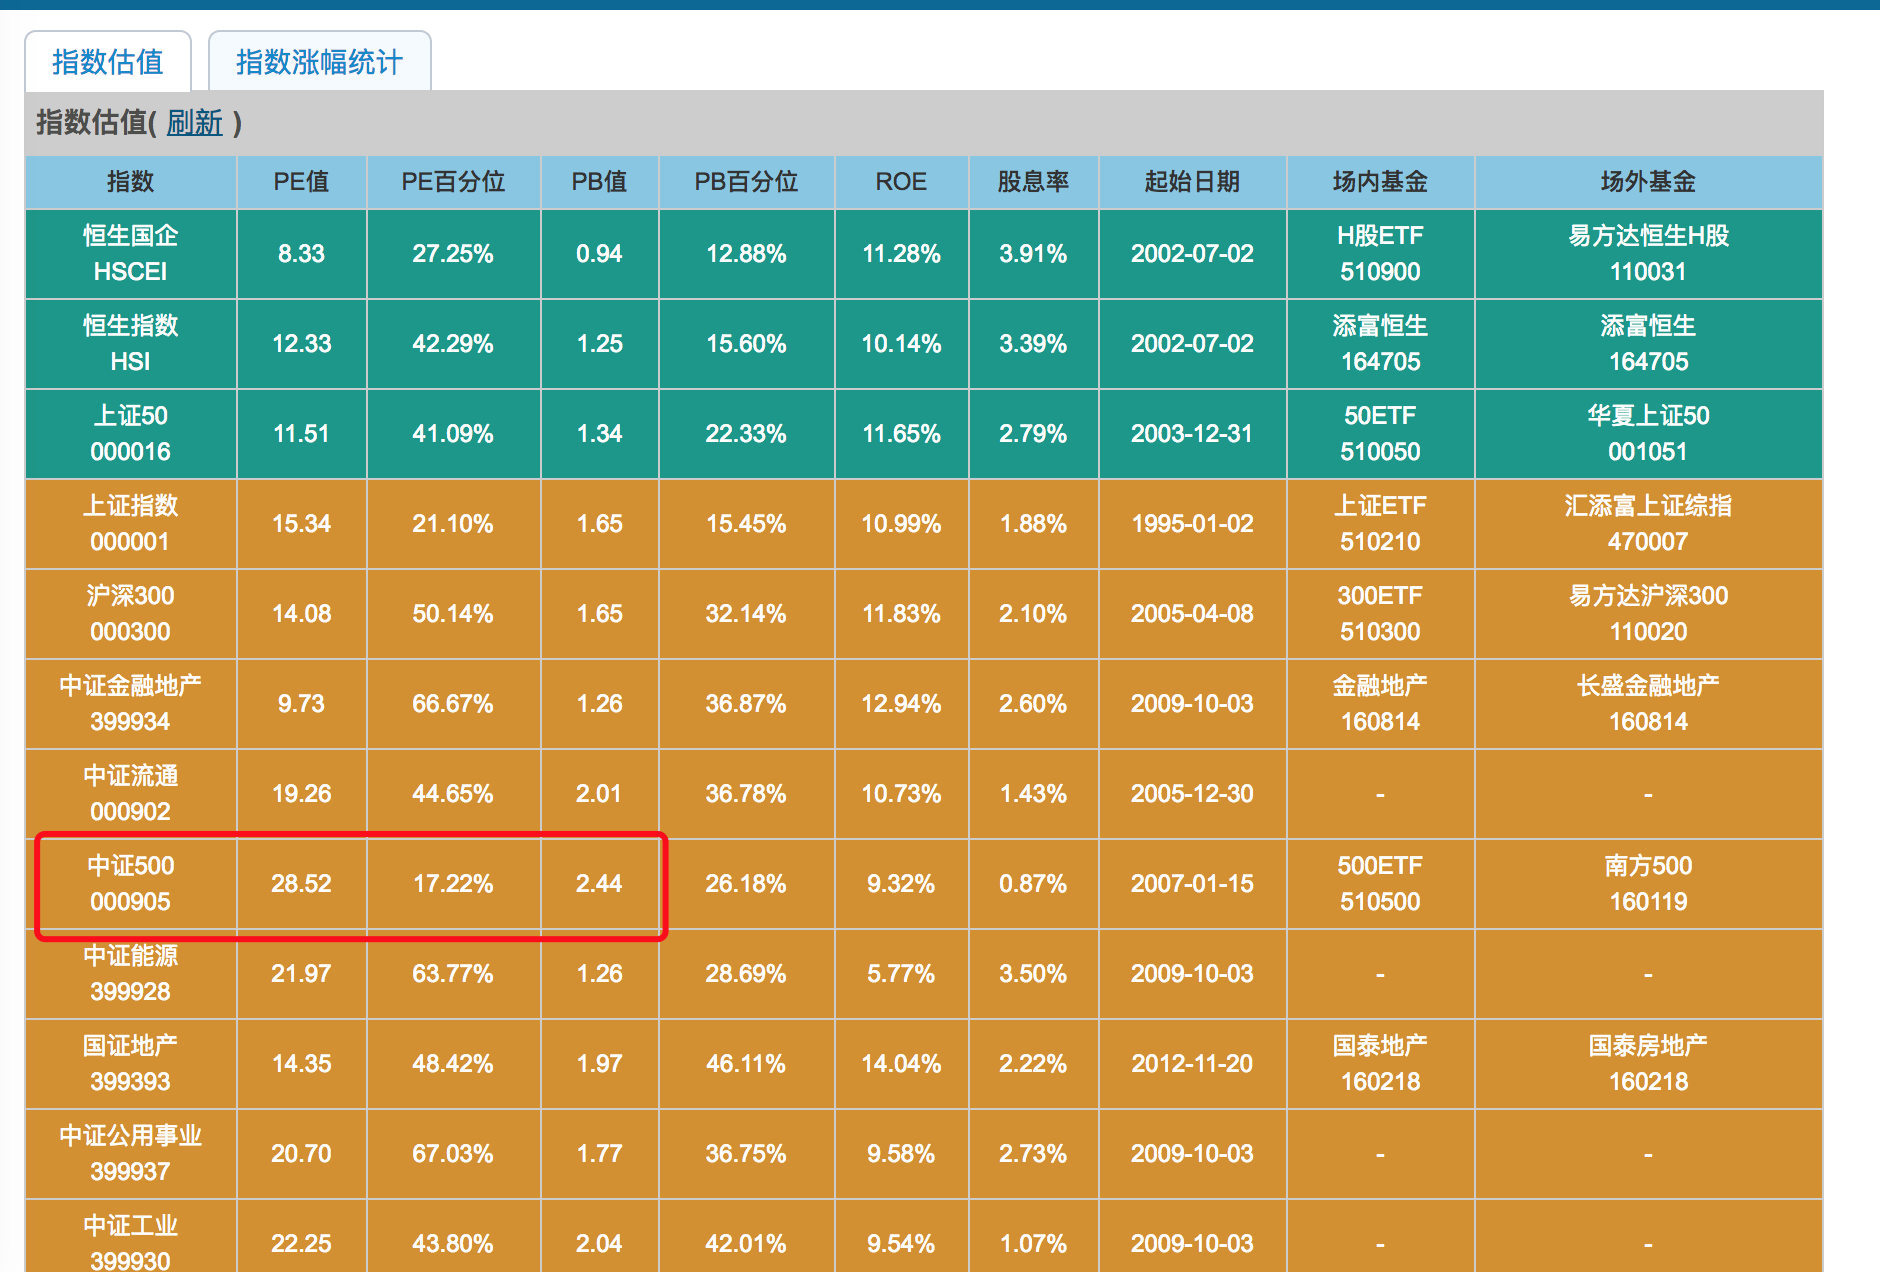Click the H股ETF 510900 fund cell
Viewport: 1880px width, 1272px height.
[1380, 254]
